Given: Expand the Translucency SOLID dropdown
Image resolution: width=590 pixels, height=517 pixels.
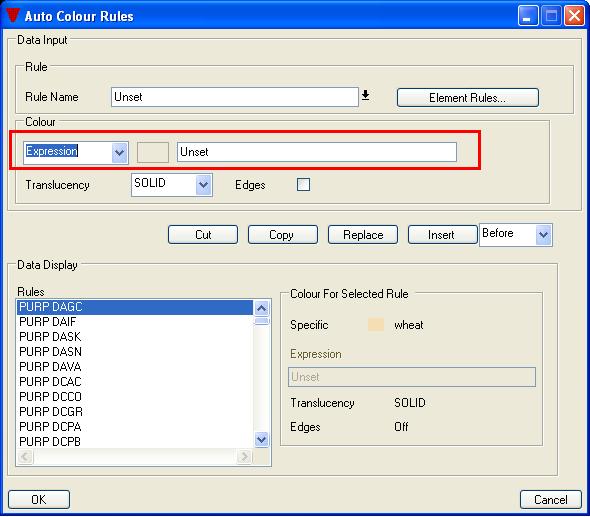Looking at the screenshot, I should [204, 184].
